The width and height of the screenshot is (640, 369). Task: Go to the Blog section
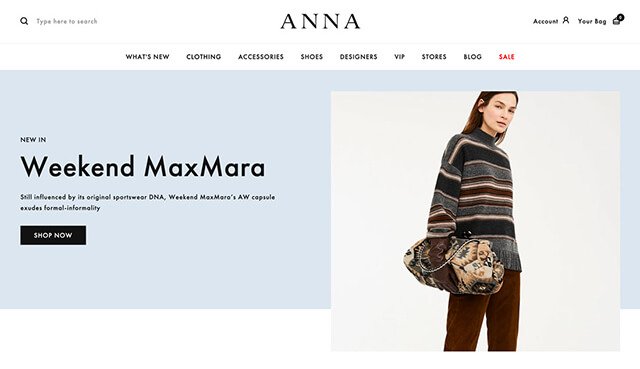(x=473, y=57)
